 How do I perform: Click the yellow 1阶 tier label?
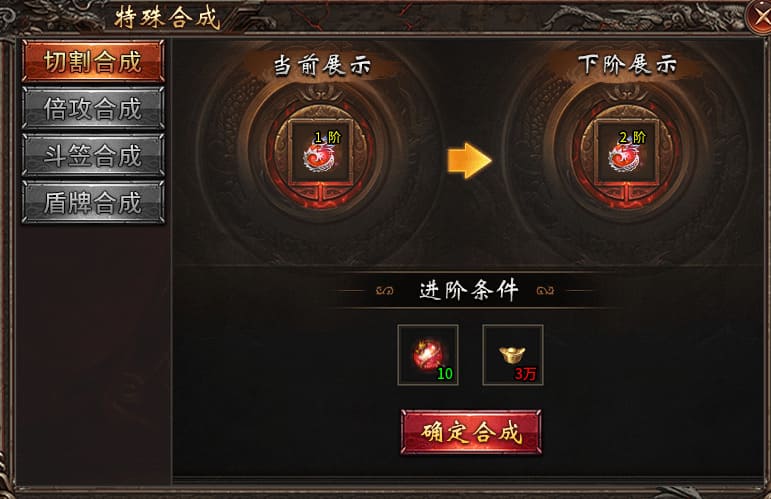click(x=328, y=138)
